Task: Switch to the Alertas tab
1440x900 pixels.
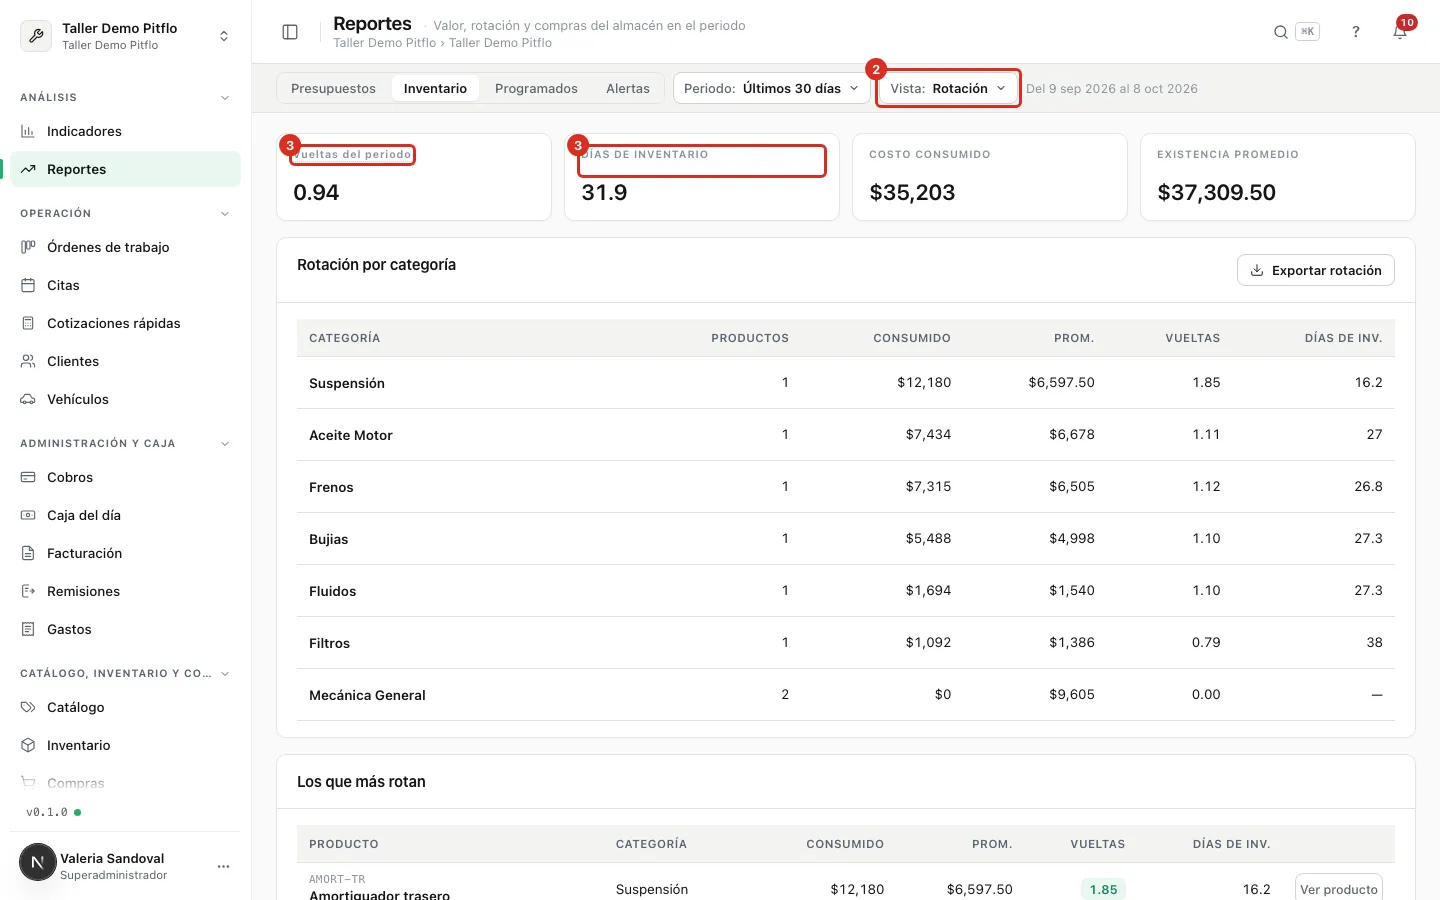Action: (x=628, y=88)
